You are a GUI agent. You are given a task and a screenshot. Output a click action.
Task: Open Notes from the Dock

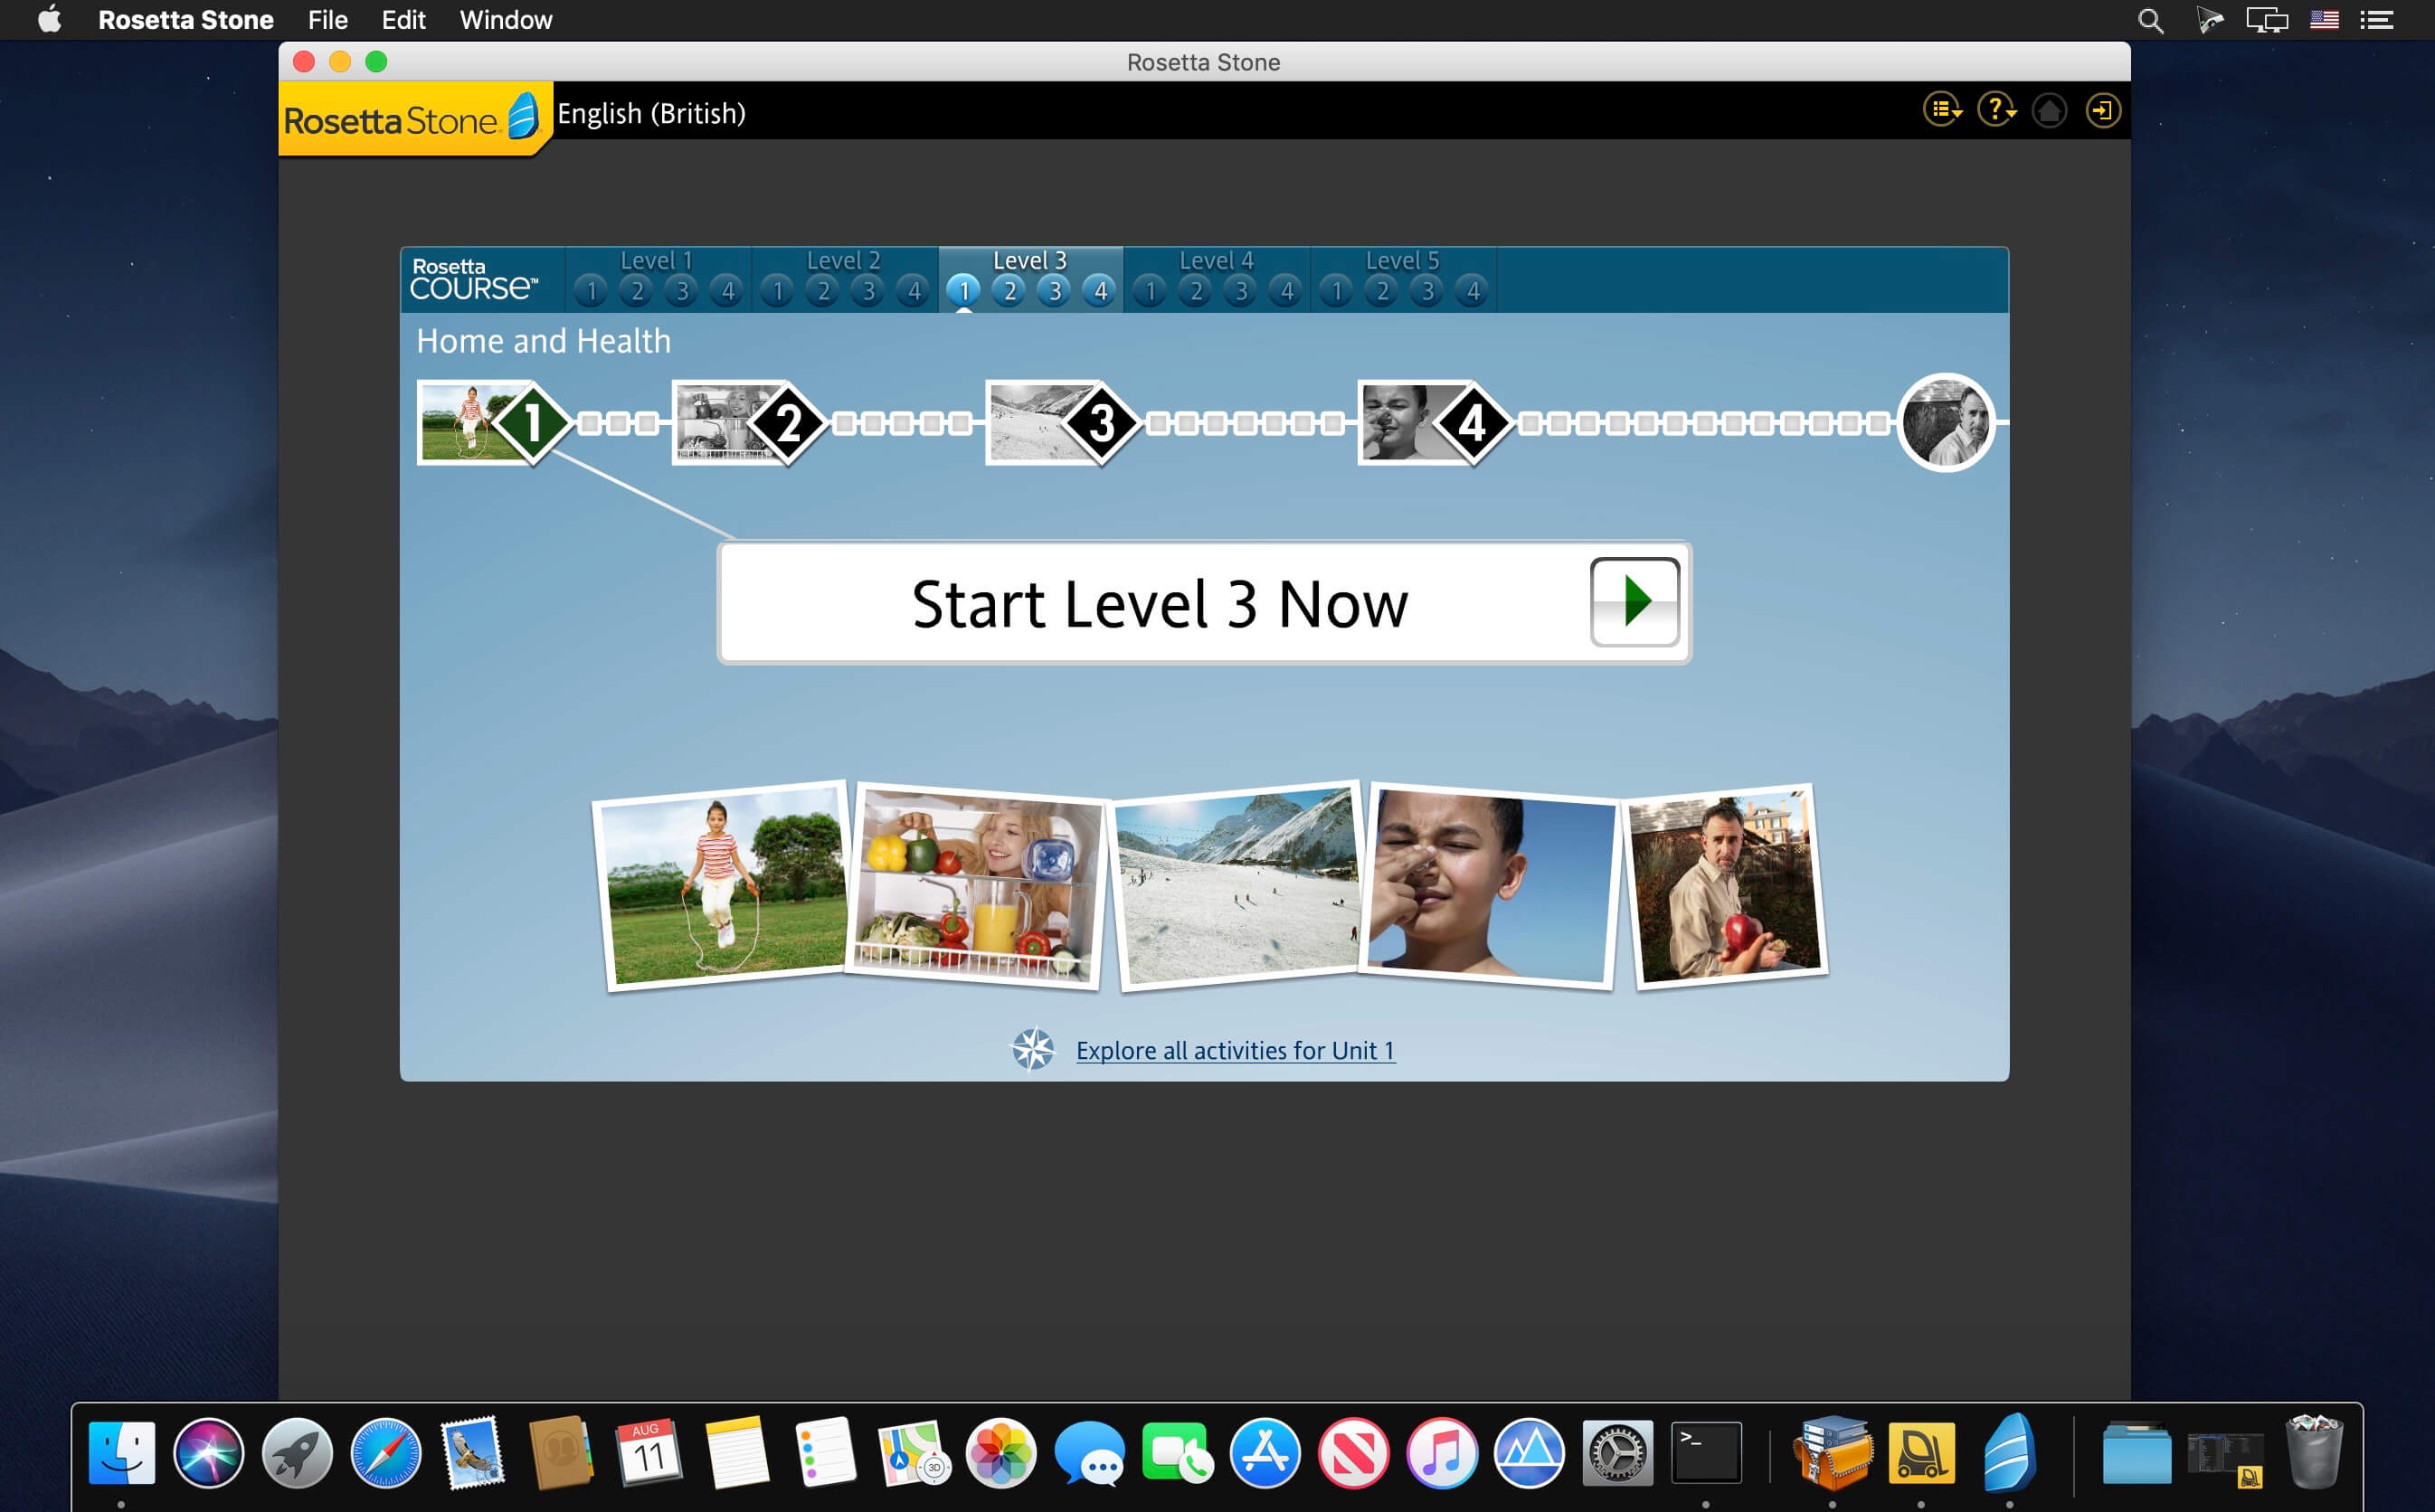(737, 1452)
